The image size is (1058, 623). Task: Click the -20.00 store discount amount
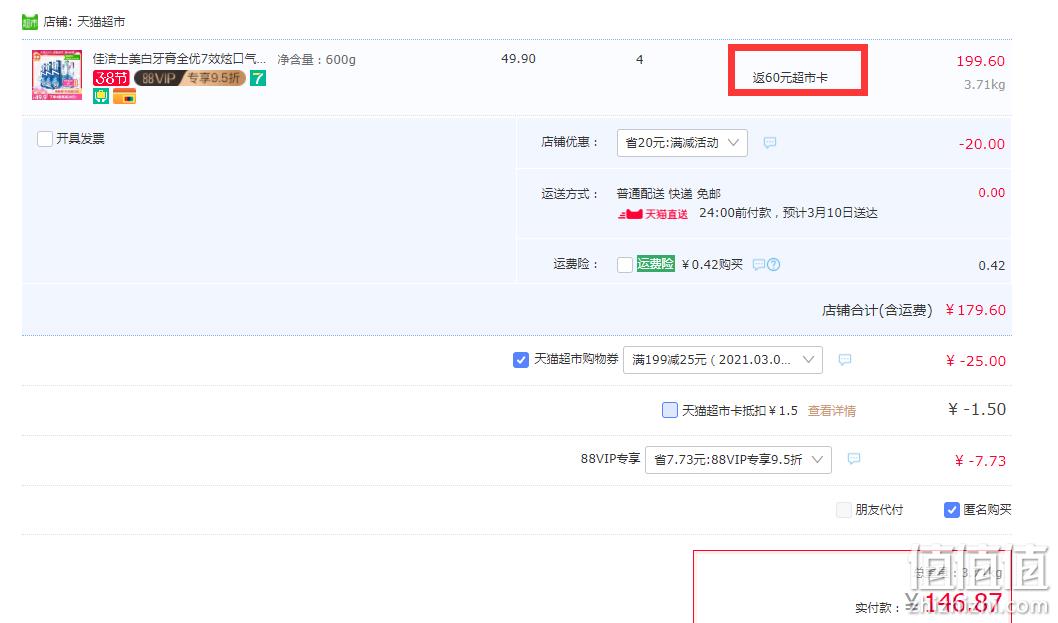click(982, 144)
